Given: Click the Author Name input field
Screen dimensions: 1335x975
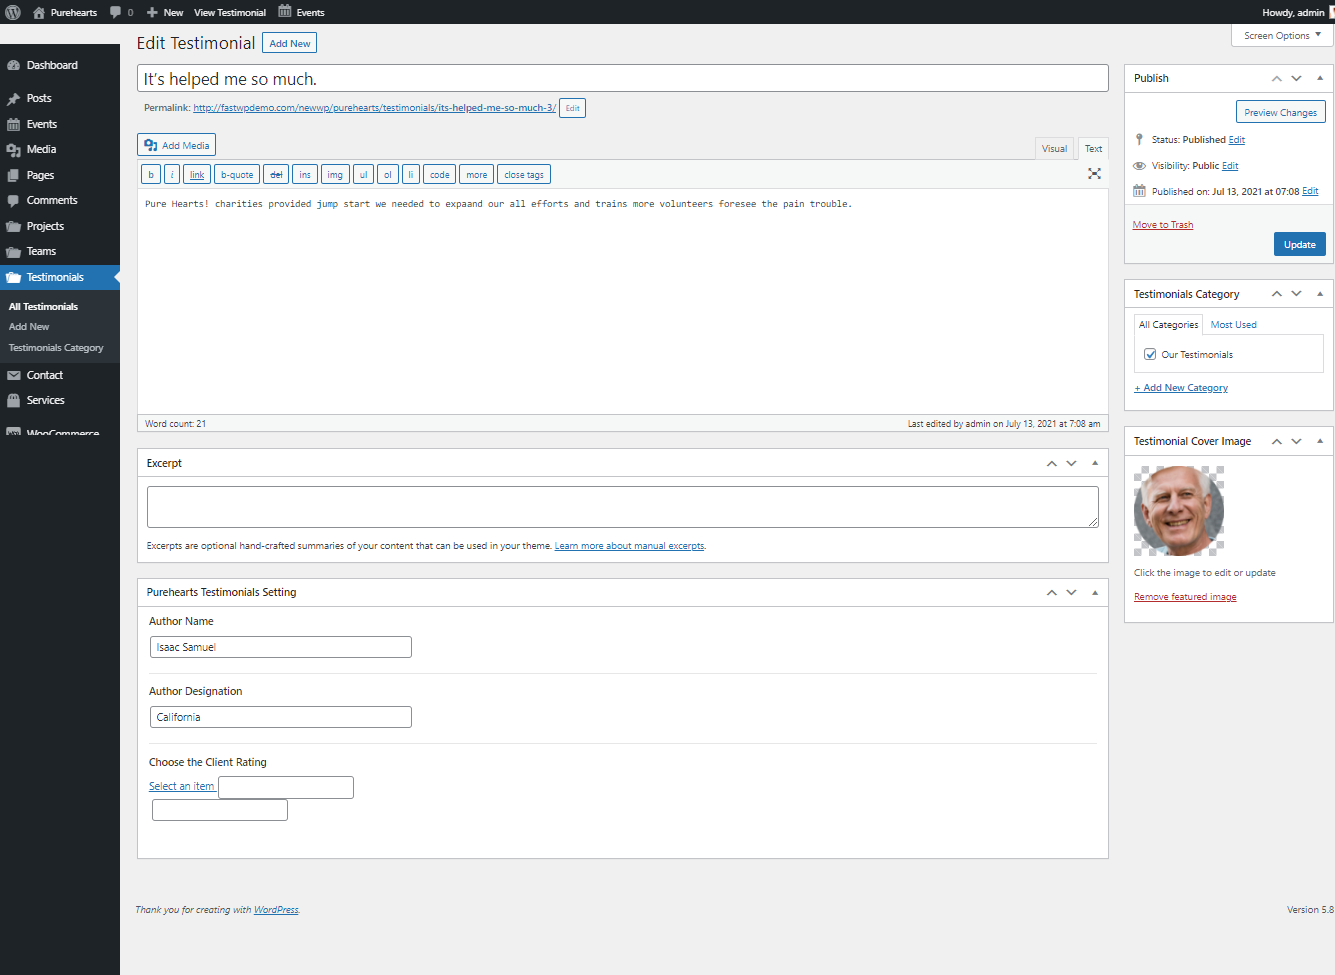Looking at the screenshot, I should [280, 647].
